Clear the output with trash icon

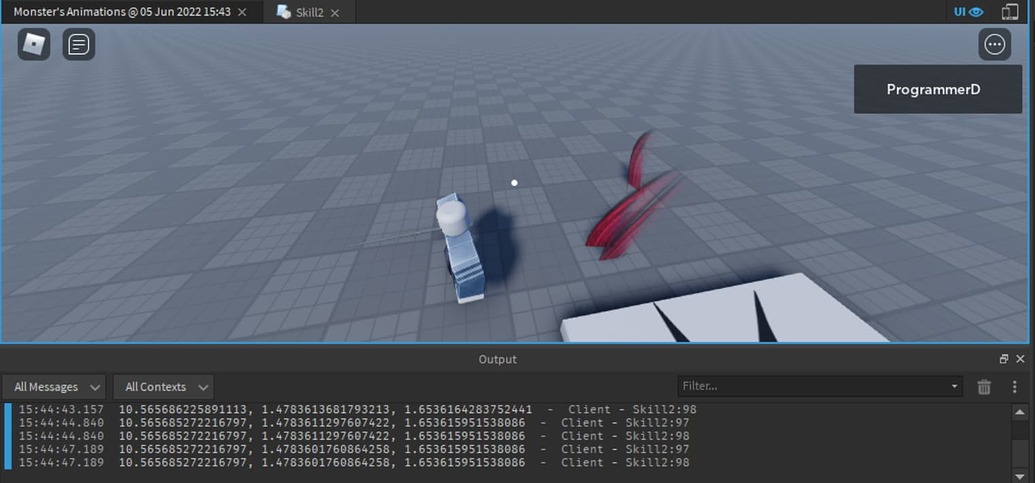click(x=984, y=387)
